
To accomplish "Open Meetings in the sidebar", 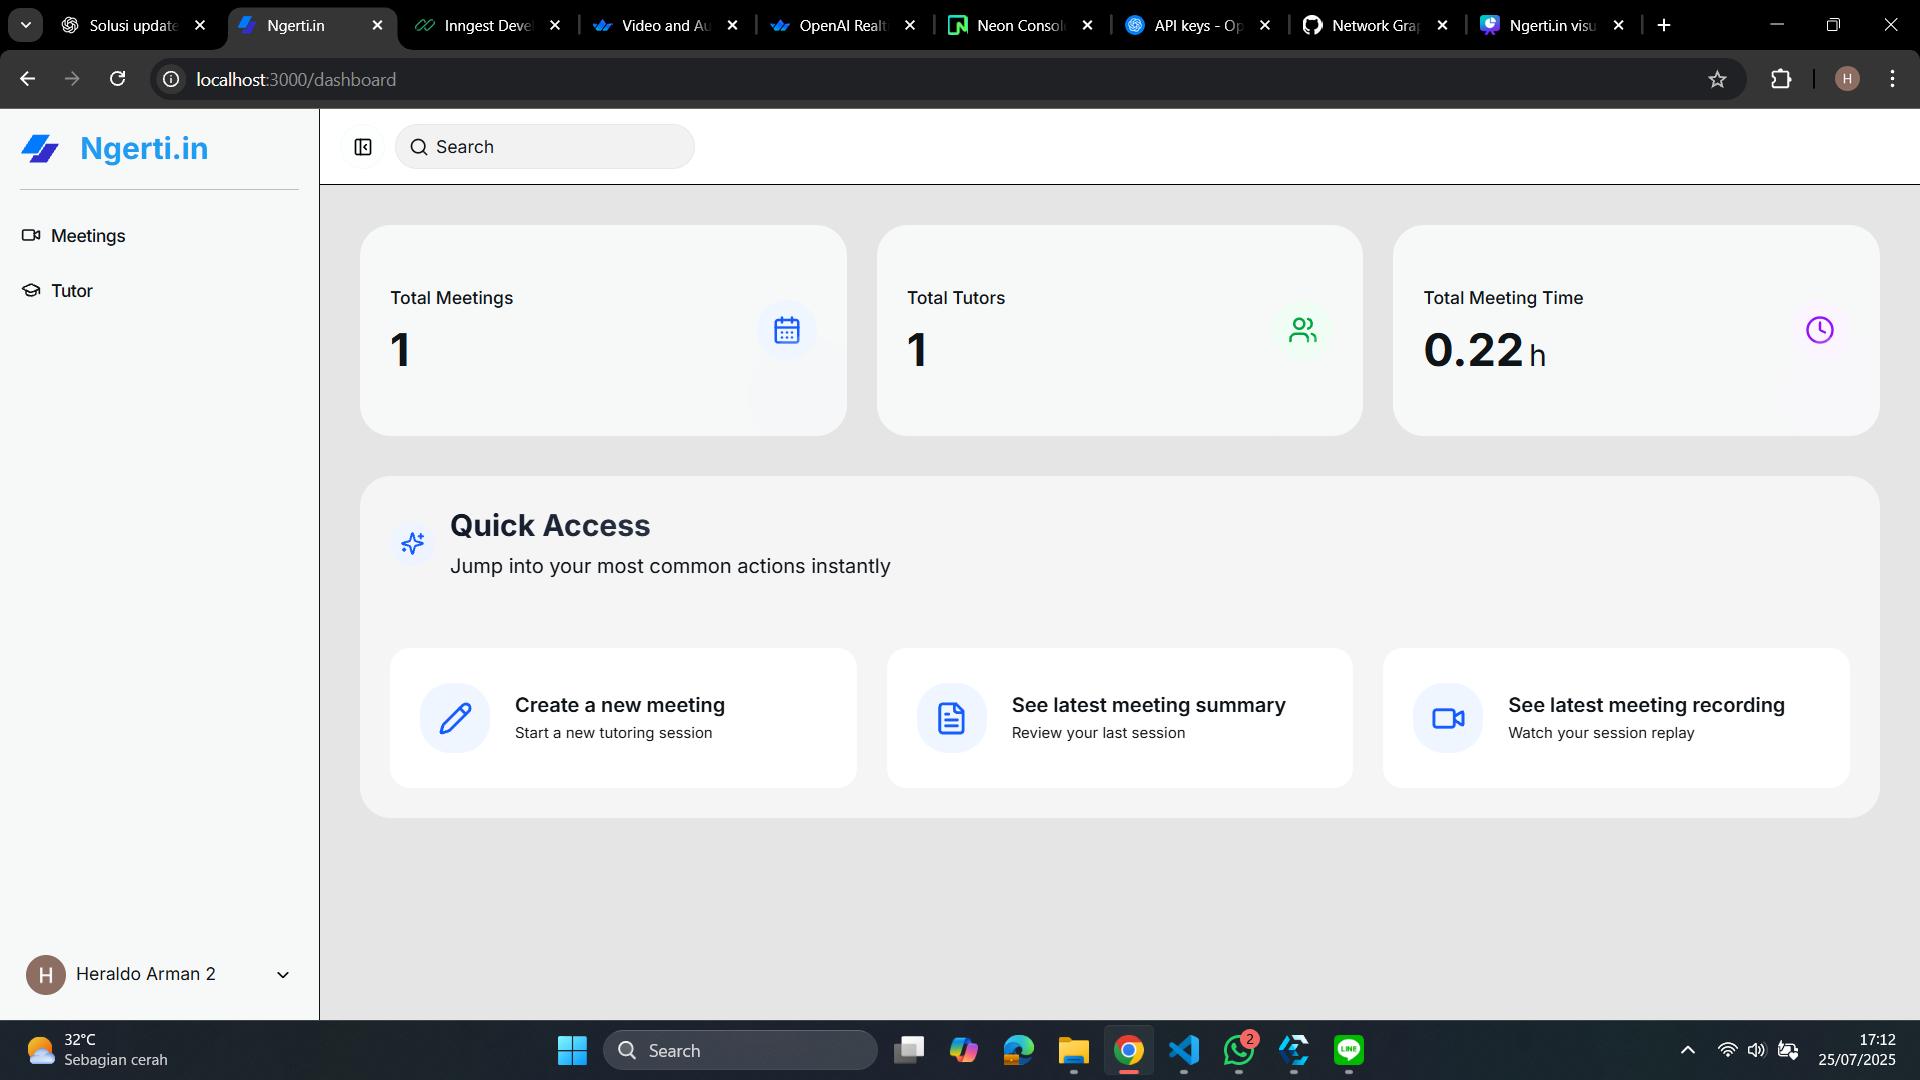I will pos(88,236).
